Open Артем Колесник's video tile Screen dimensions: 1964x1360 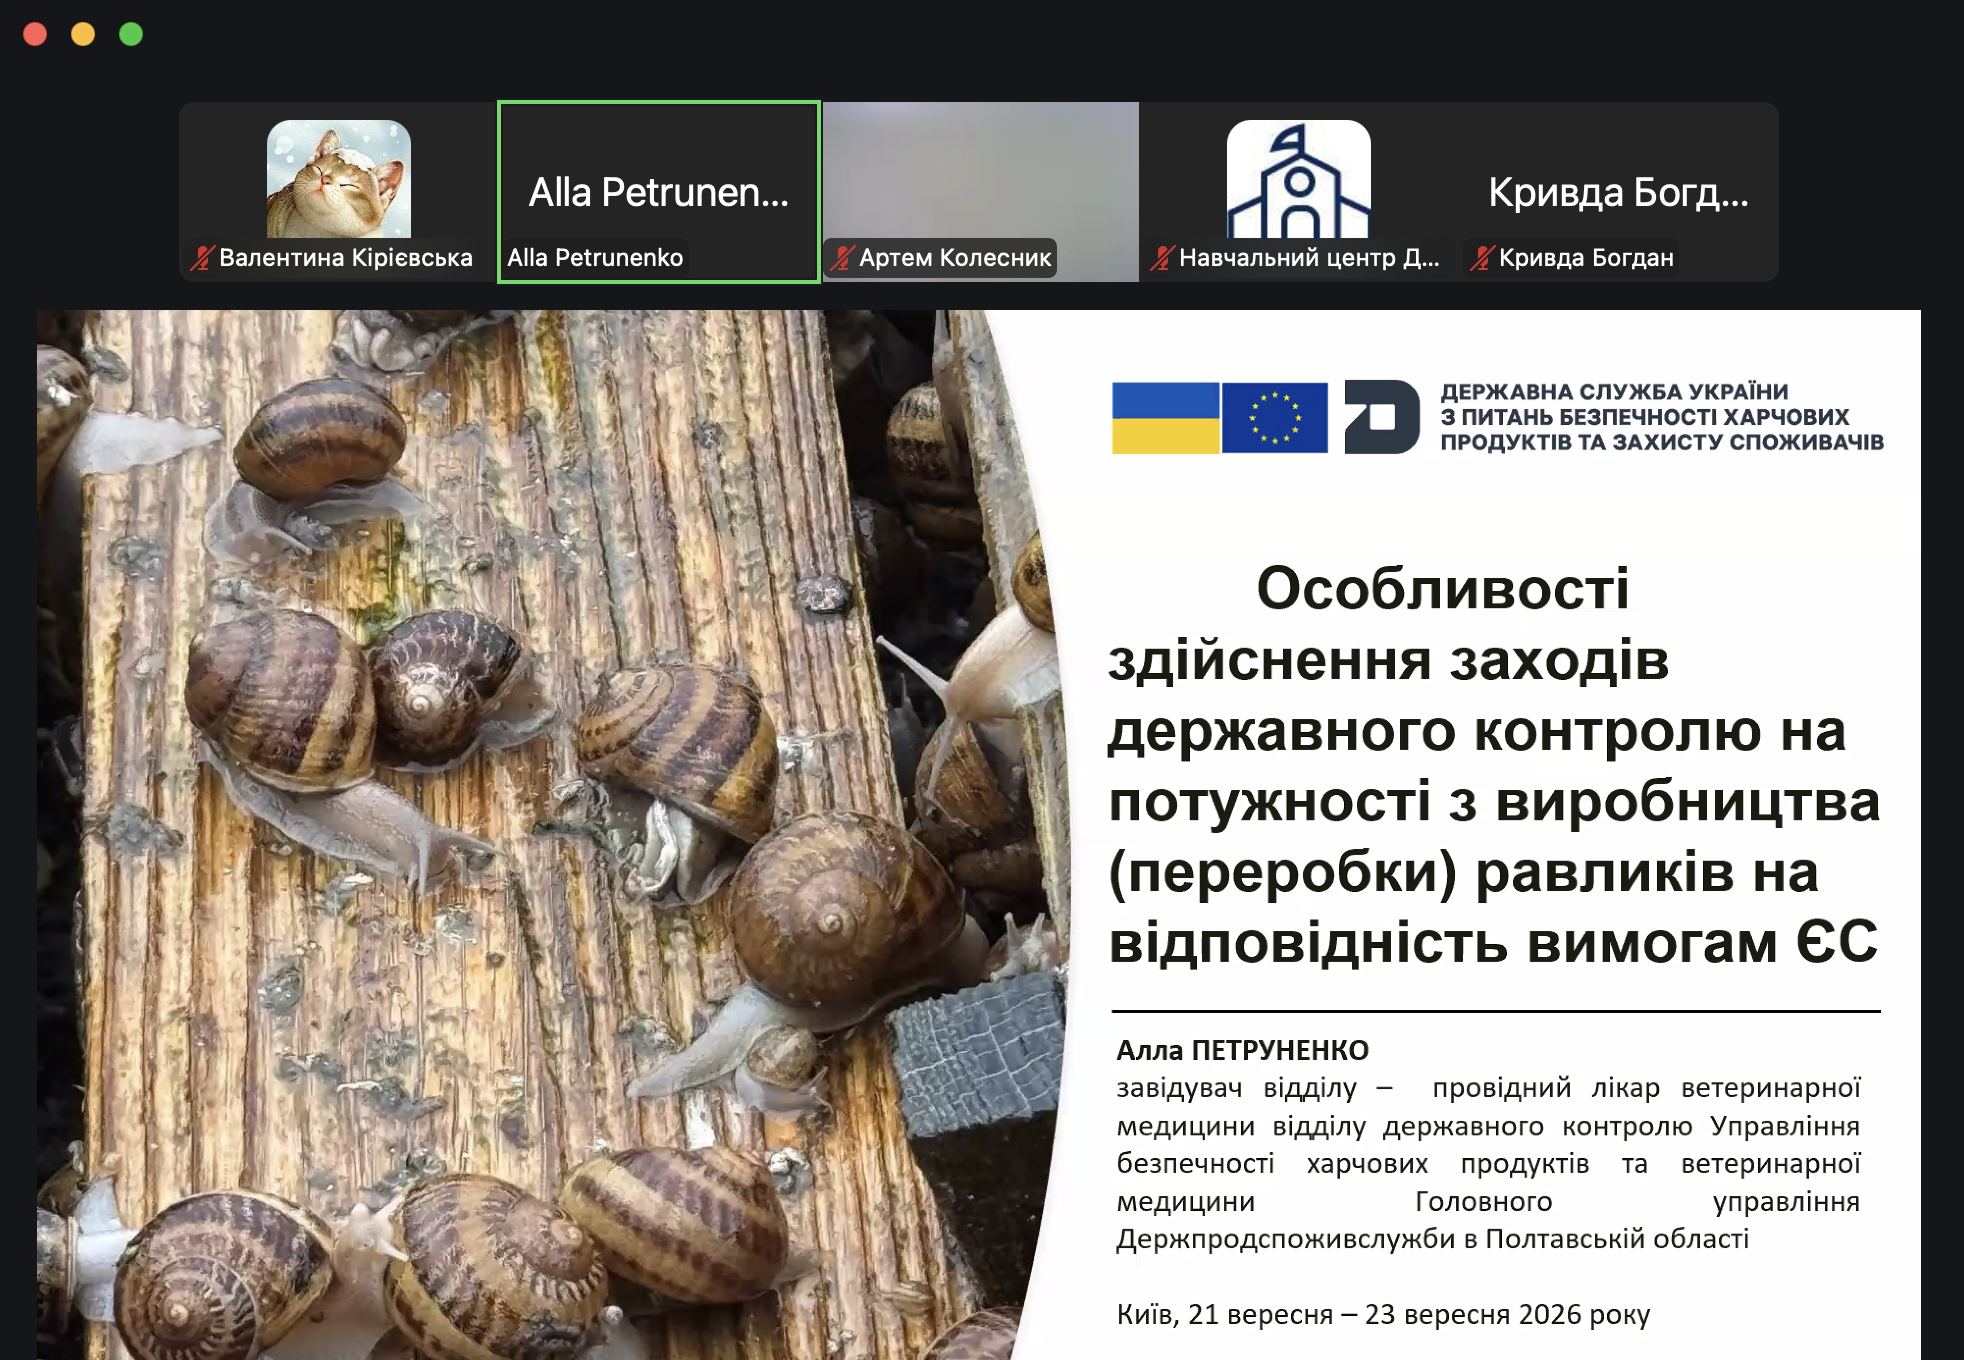[x=980, y=192]
